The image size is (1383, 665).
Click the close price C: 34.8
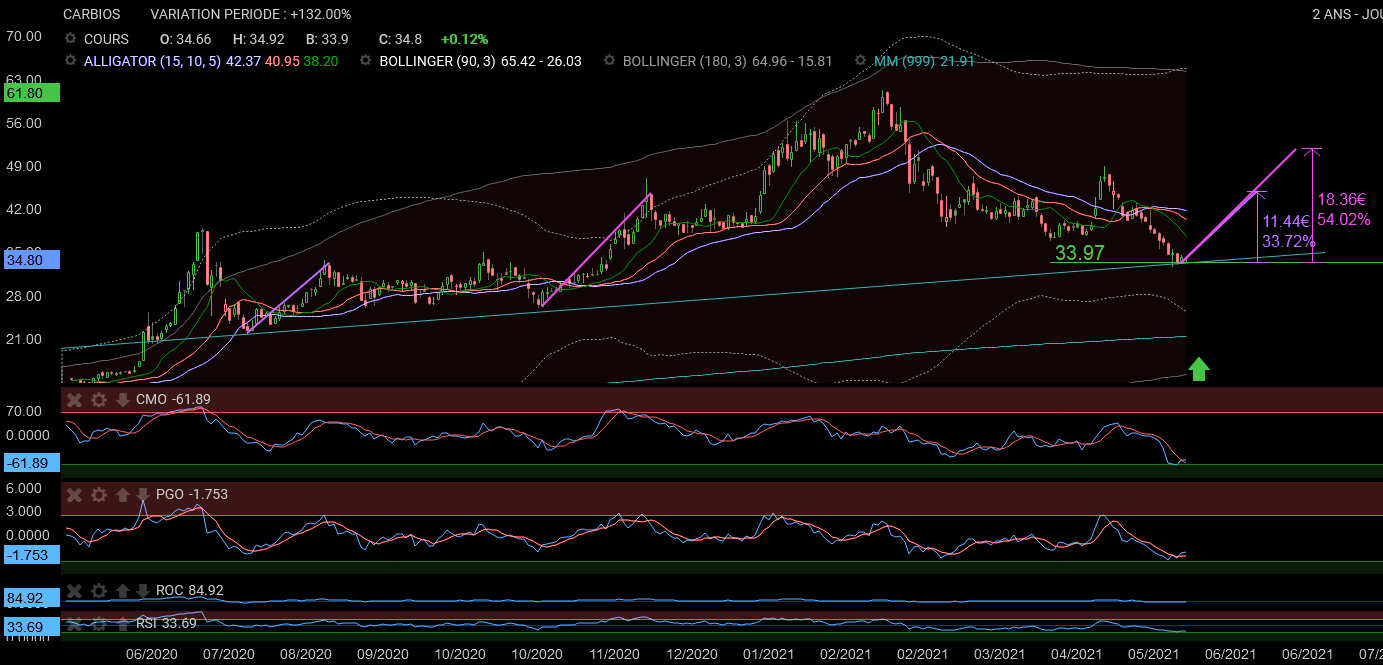[x=400, y=39]
